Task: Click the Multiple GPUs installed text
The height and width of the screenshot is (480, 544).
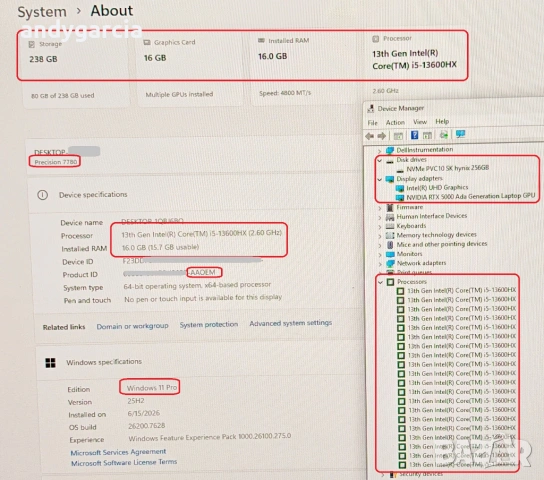Action: click(x=179, y=94)
